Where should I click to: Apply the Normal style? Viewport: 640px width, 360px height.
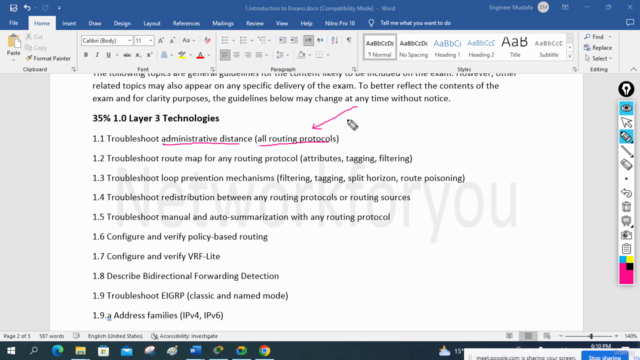click(x=380, y=47)
